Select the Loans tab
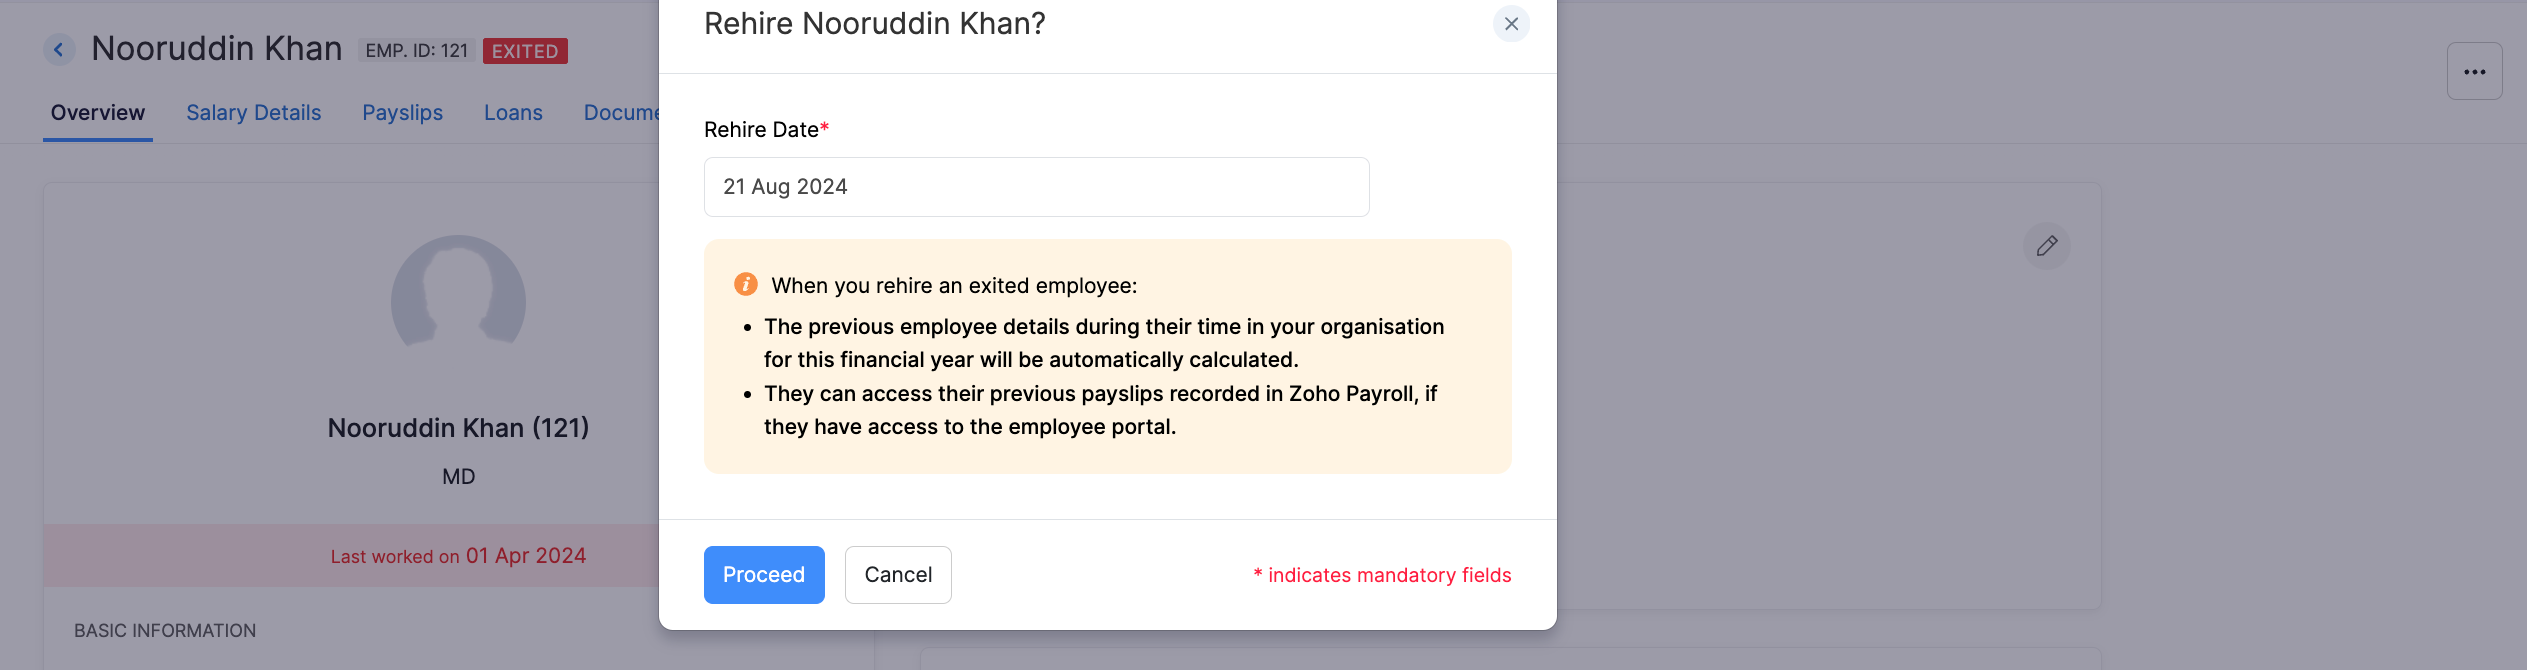The width and height of the screenshot is (2527, 670). [x=513, y=112]
